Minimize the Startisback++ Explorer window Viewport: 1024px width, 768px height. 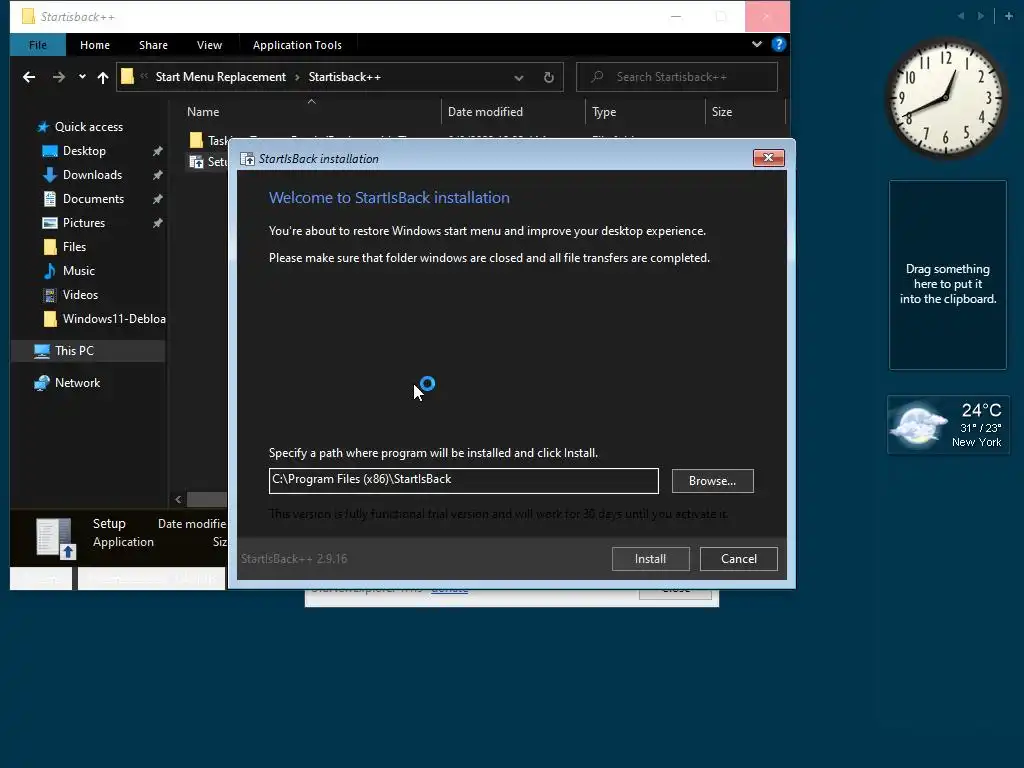(676, 16)
